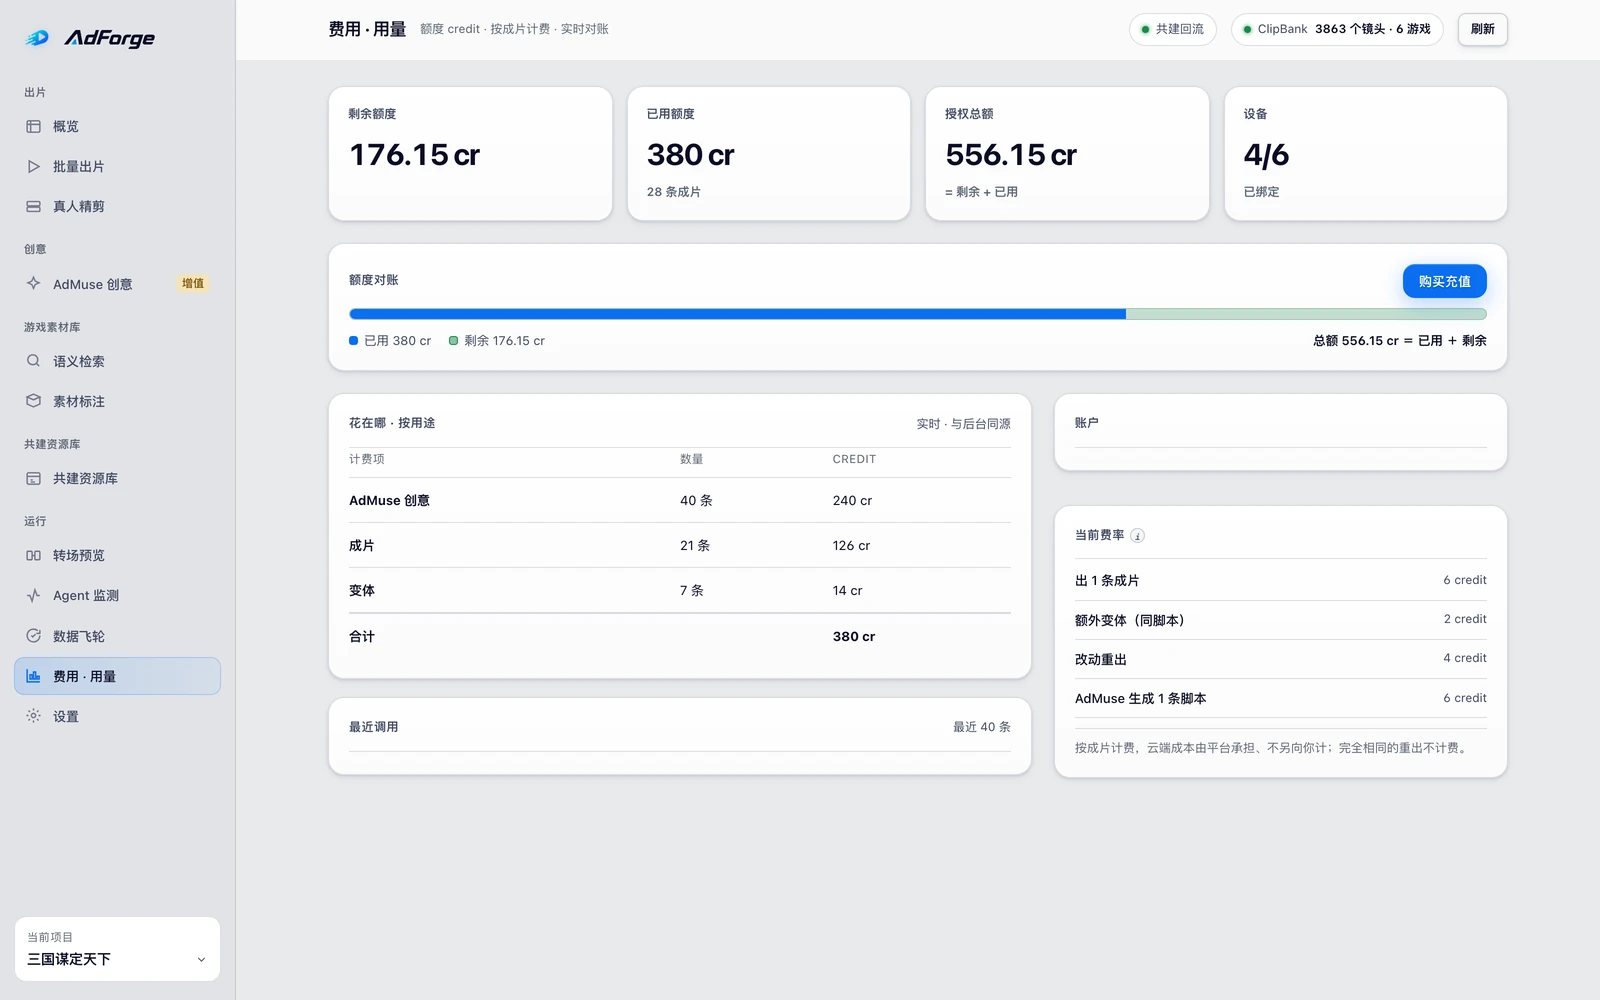
Task: Click the AdMuse 创意 table row label
Action: pos(389,501)
